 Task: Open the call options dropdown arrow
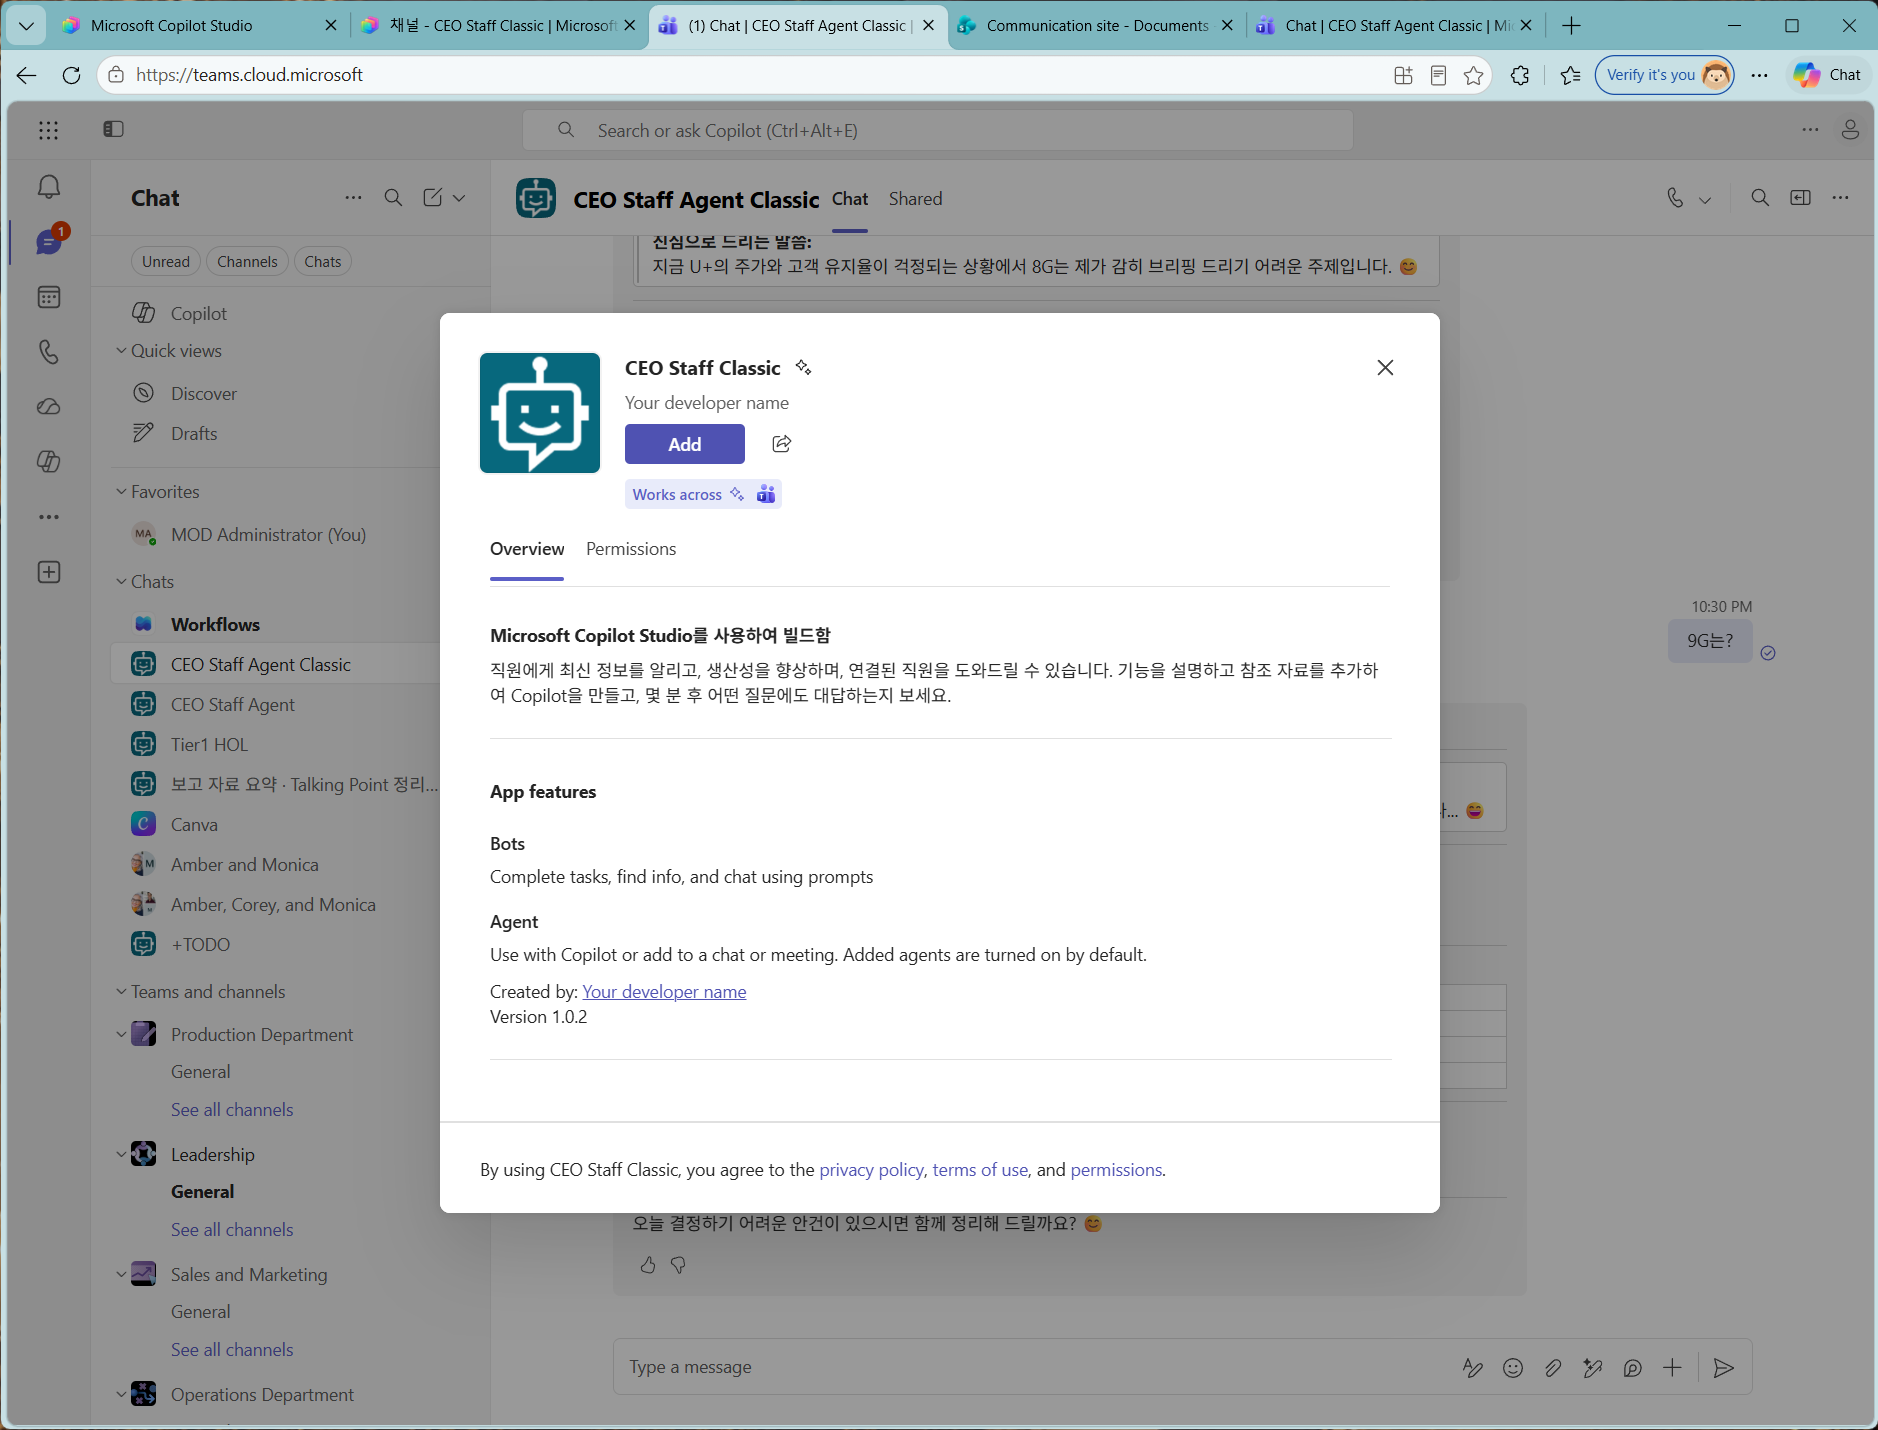tap(1705, 200)
